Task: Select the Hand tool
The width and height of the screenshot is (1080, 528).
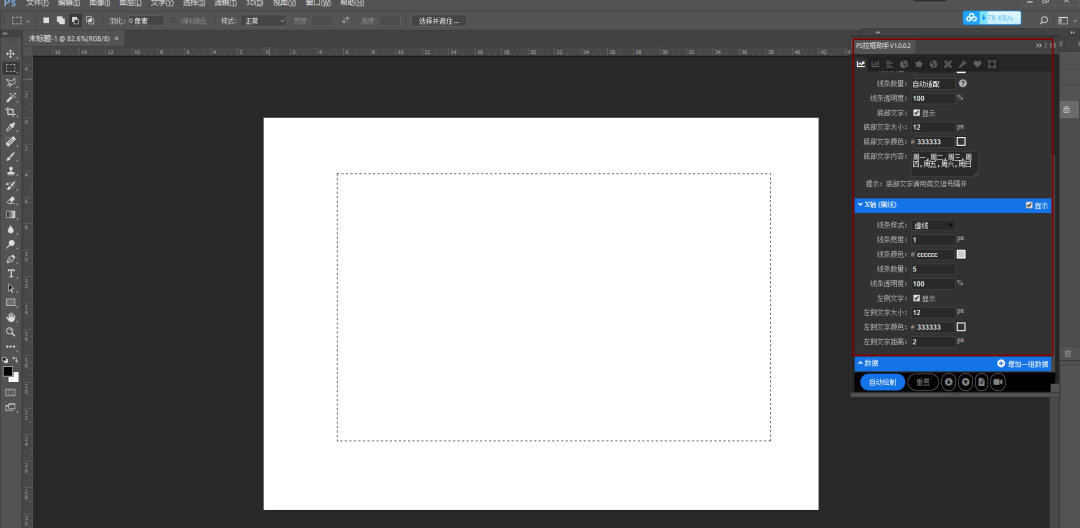Action: tap(11, 317)
